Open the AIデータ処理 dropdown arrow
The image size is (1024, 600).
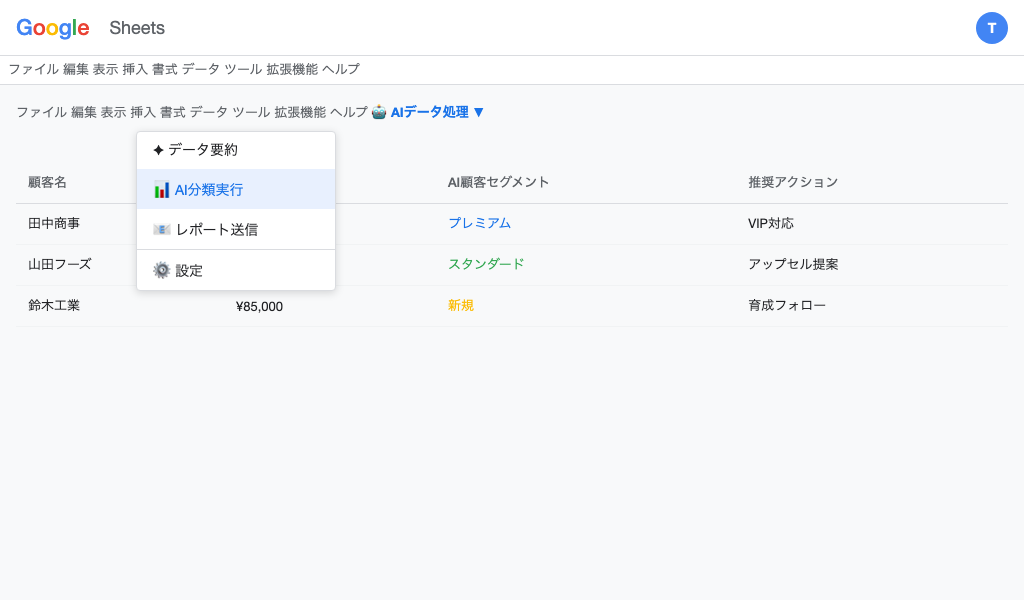[x=479, y=112]
